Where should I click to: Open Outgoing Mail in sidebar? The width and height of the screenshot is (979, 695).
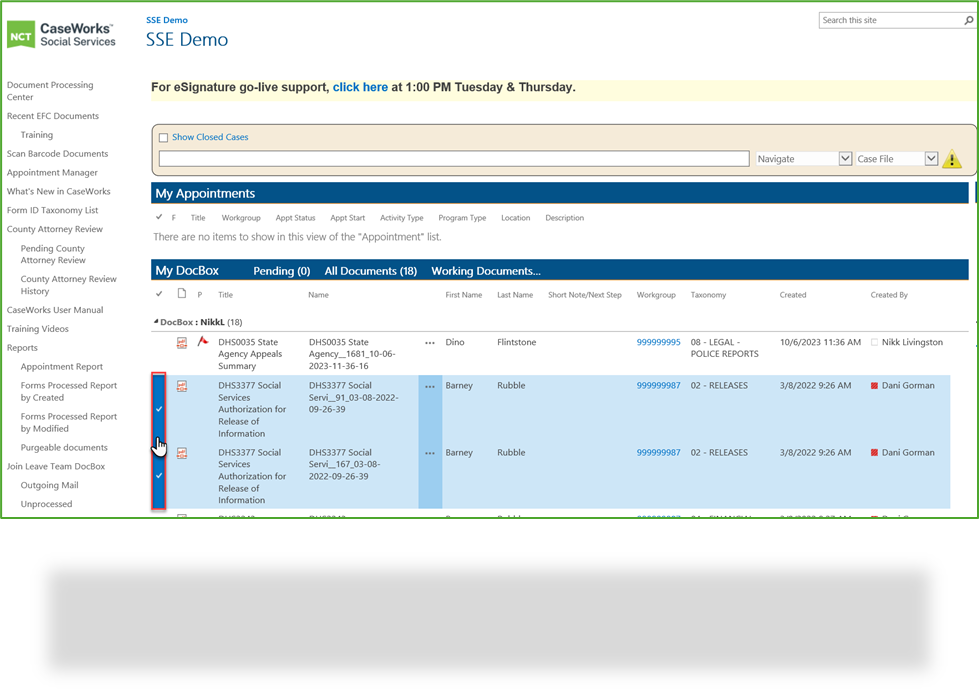(x=49, y=485)
